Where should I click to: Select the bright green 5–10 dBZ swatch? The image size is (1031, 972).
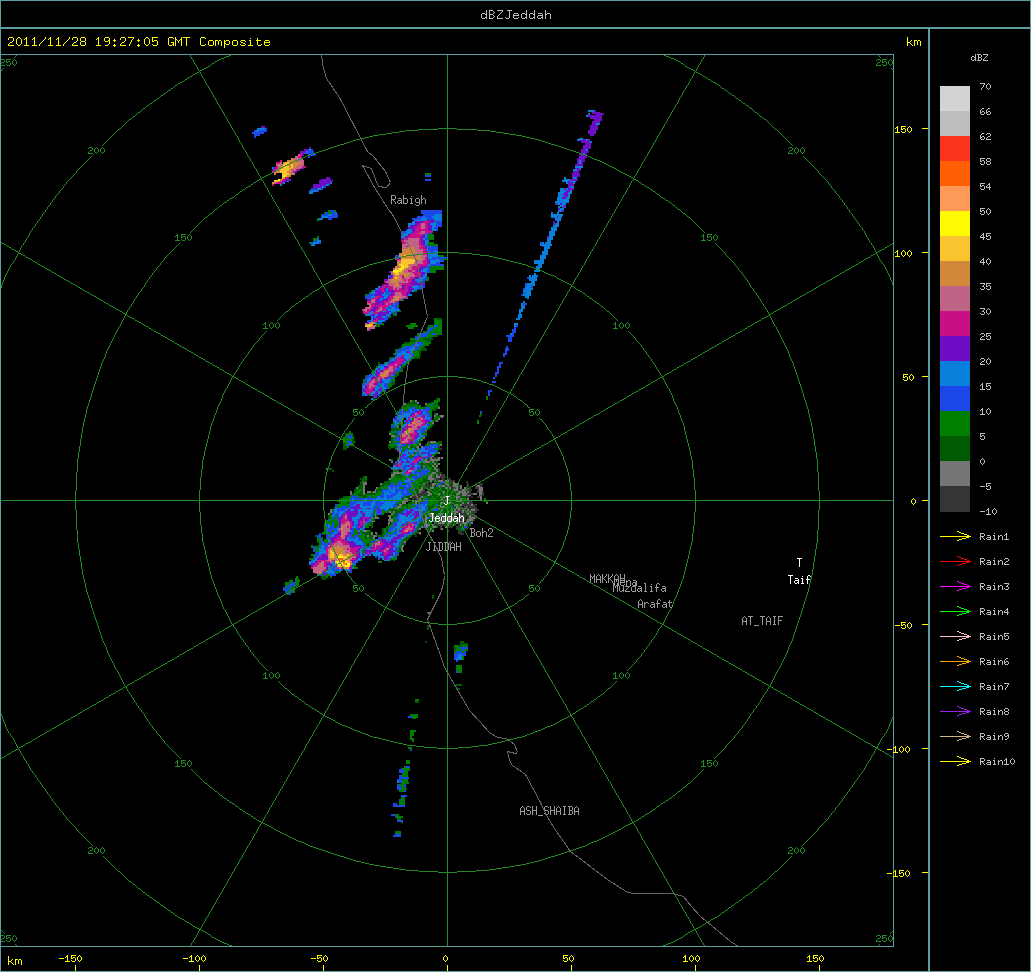[955, 424]
